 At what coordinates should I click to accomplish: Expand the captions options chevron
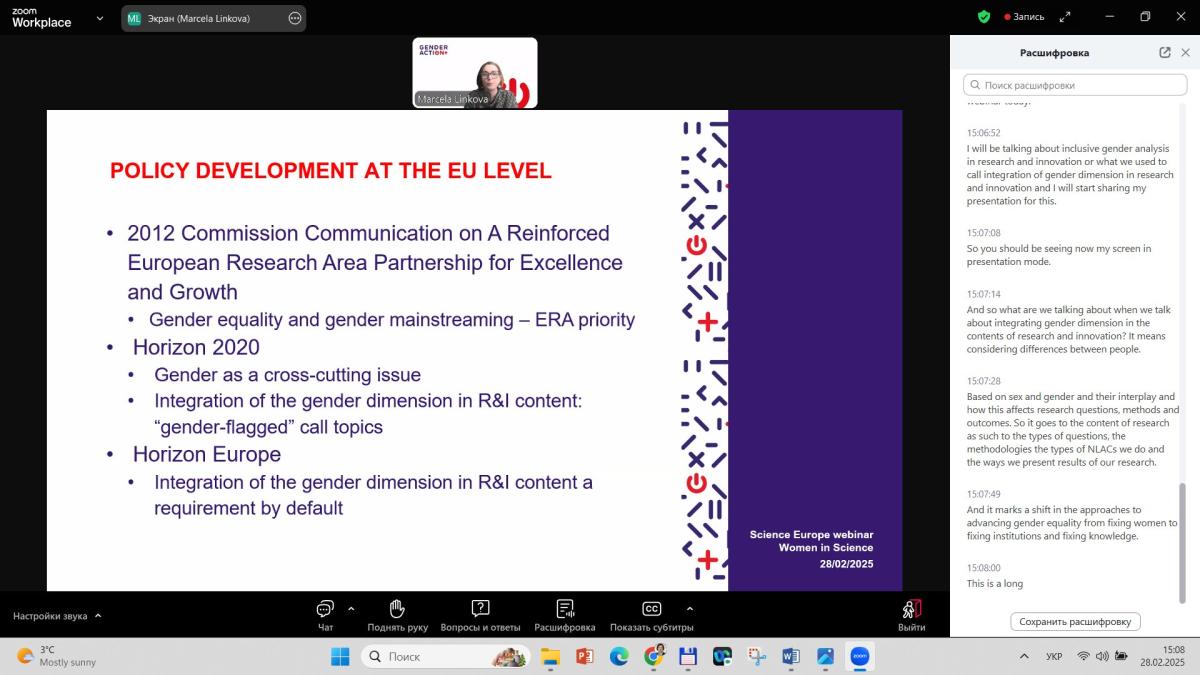[x=689, y=608]
